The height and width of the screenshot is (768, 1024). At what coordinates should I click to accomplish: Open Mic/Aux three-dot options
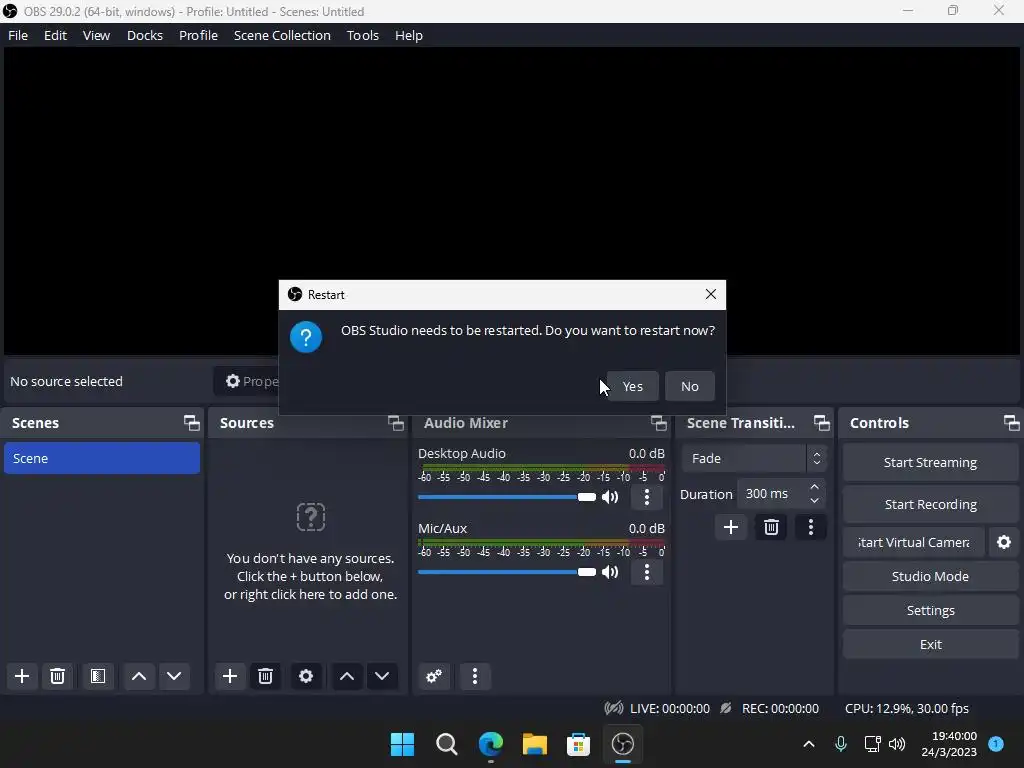point(647,572)
